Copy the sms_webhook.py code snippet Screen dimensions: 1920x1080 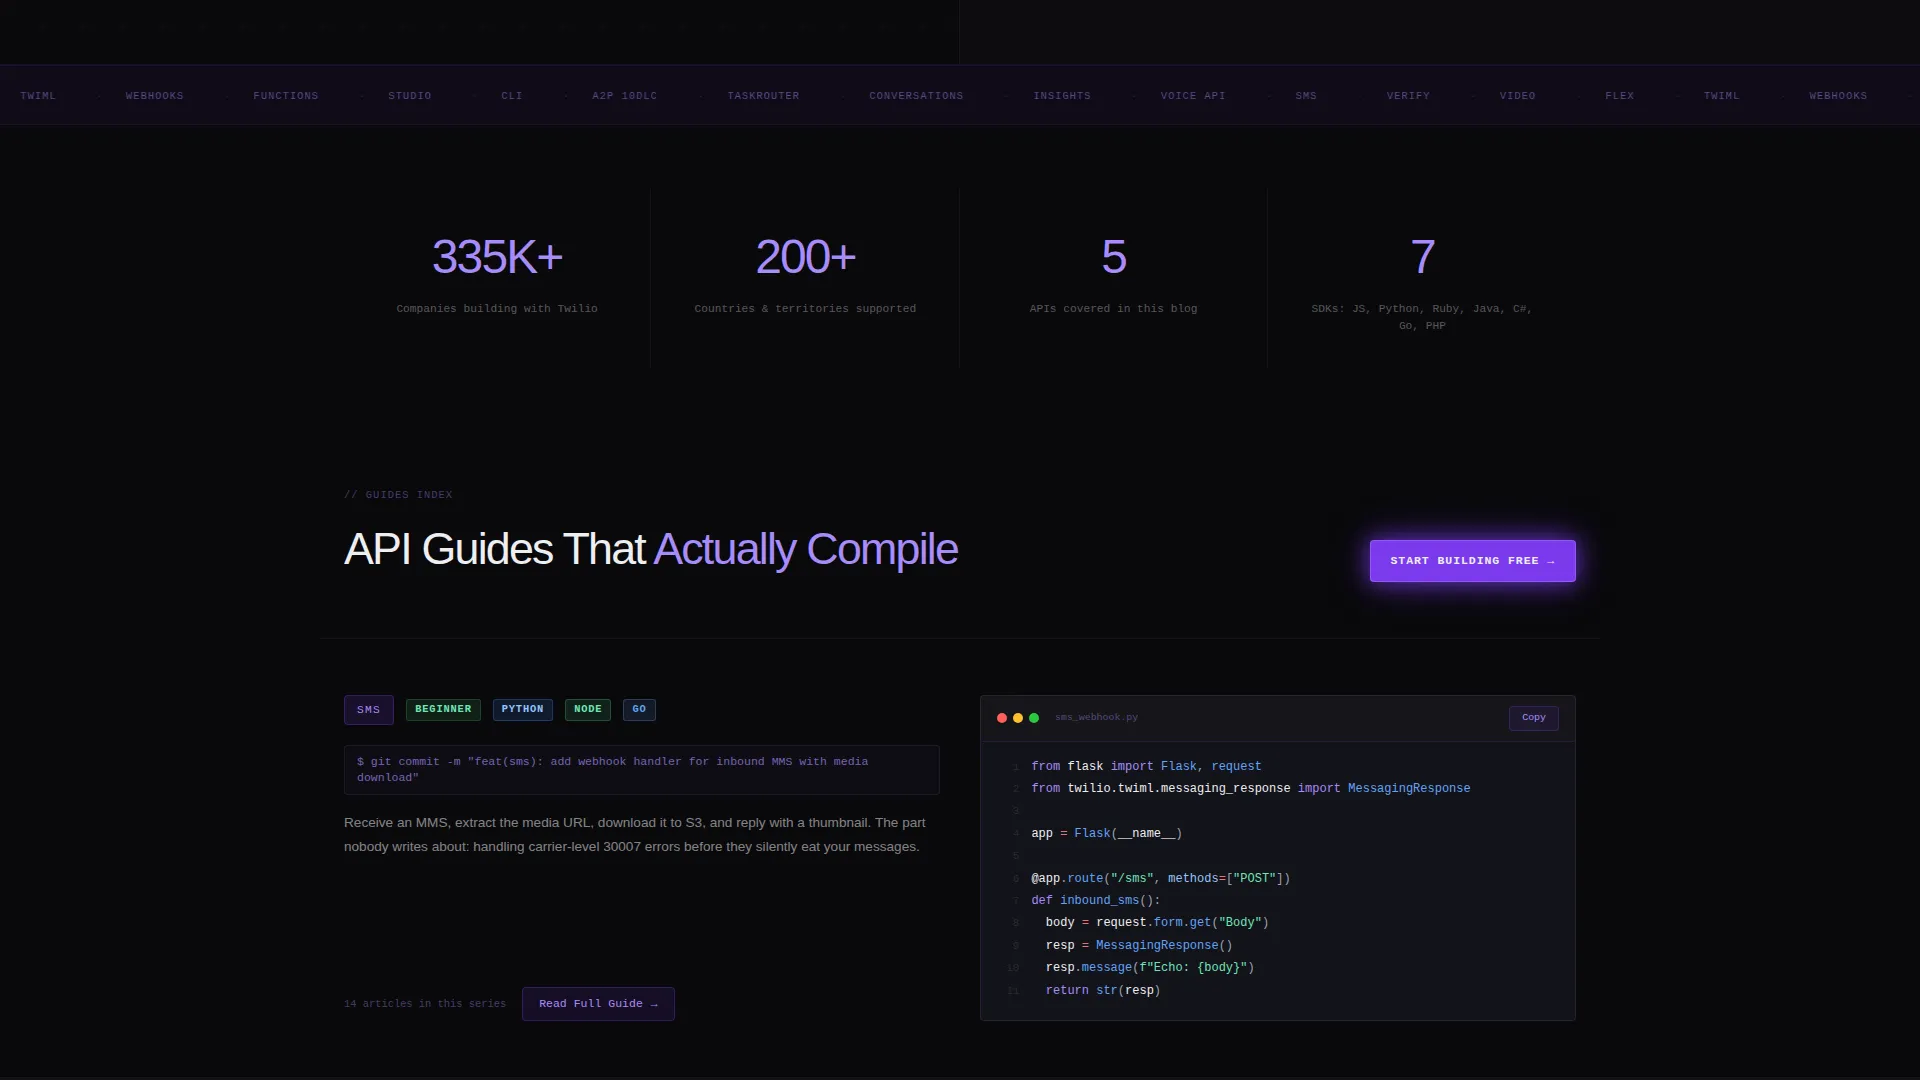[x=1533, y=718]
